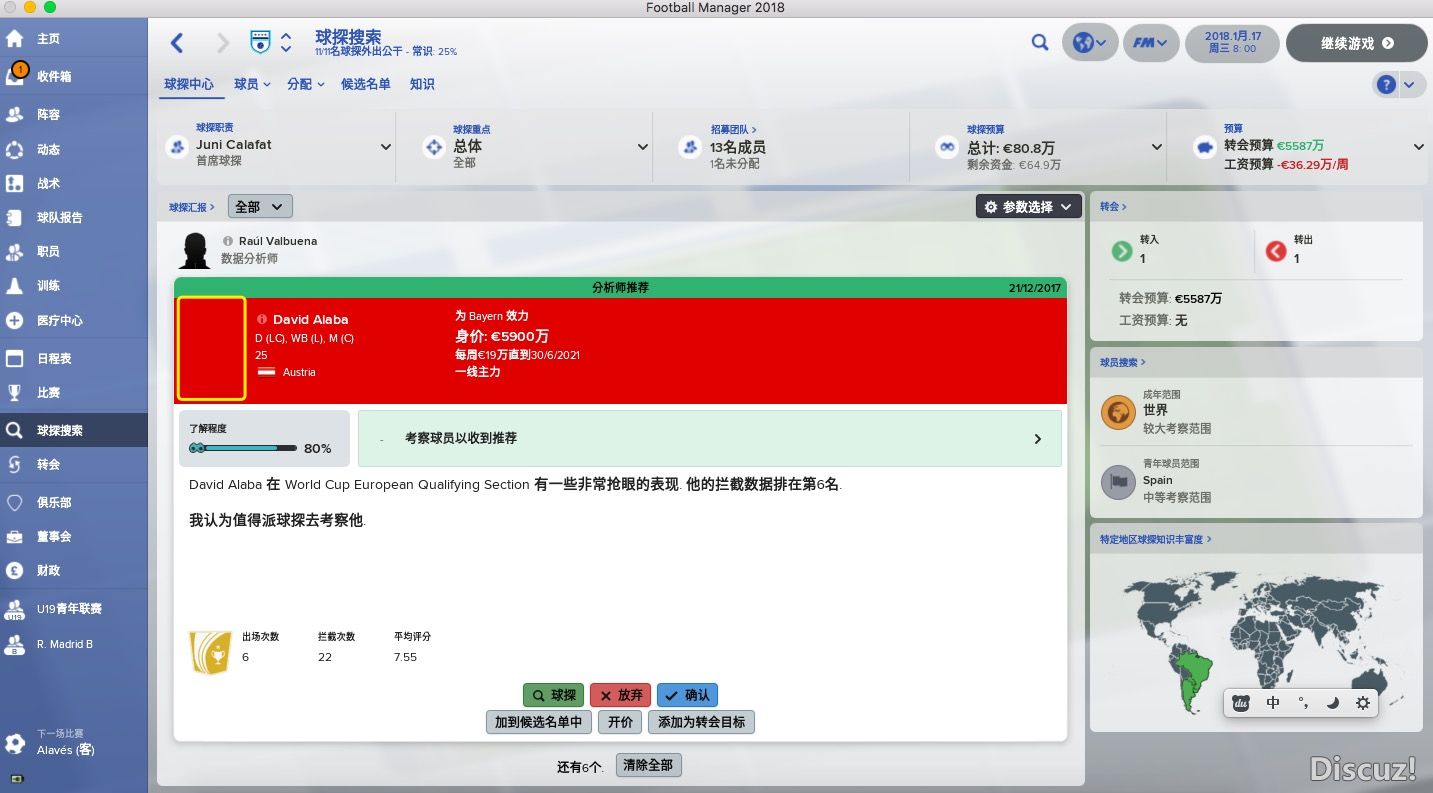
Task: Click the club badge icon in header
Action: [260, 43]
